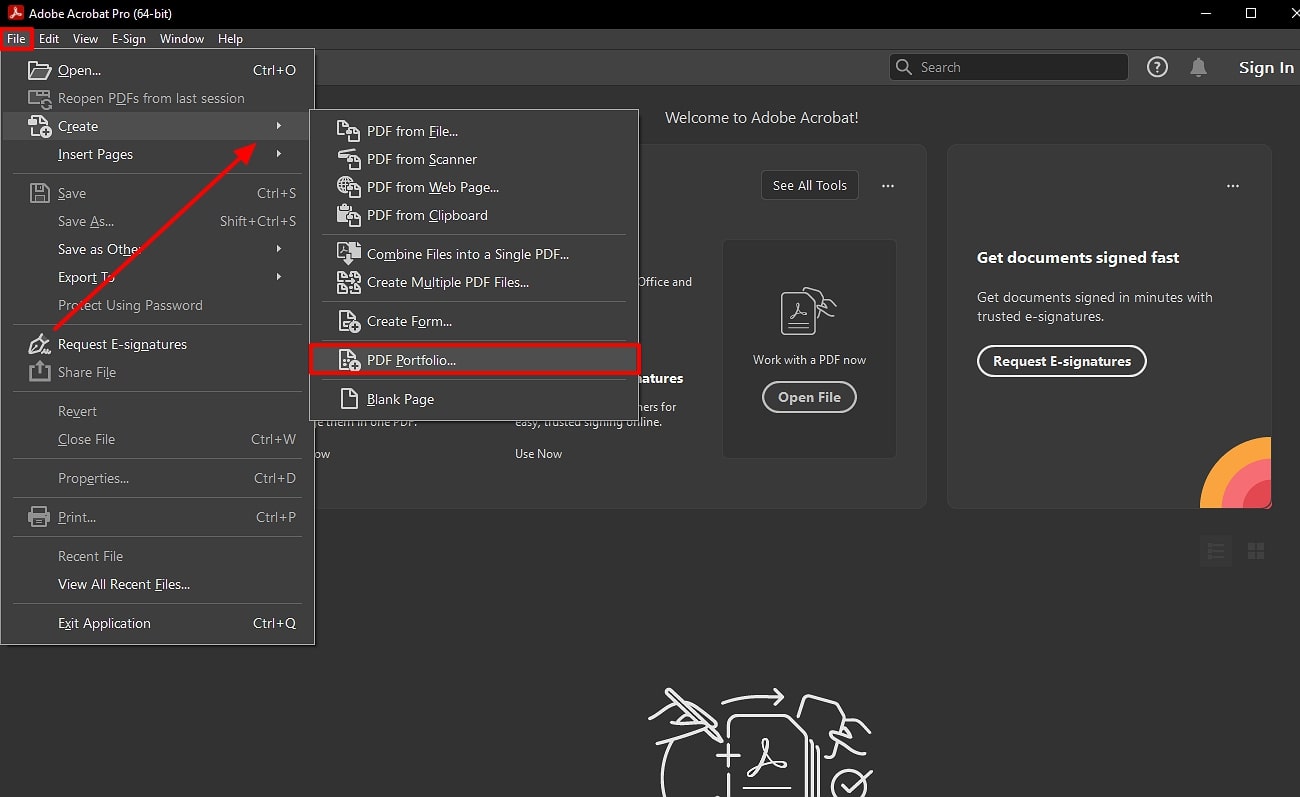The image size is (1300, 797).
Task: Expand the Create submenu arrow
Action: (279, 126)
